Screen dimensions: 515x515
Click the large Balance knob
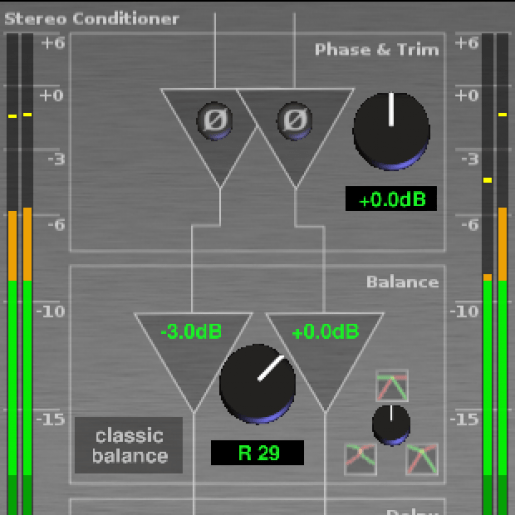[257, 384]
